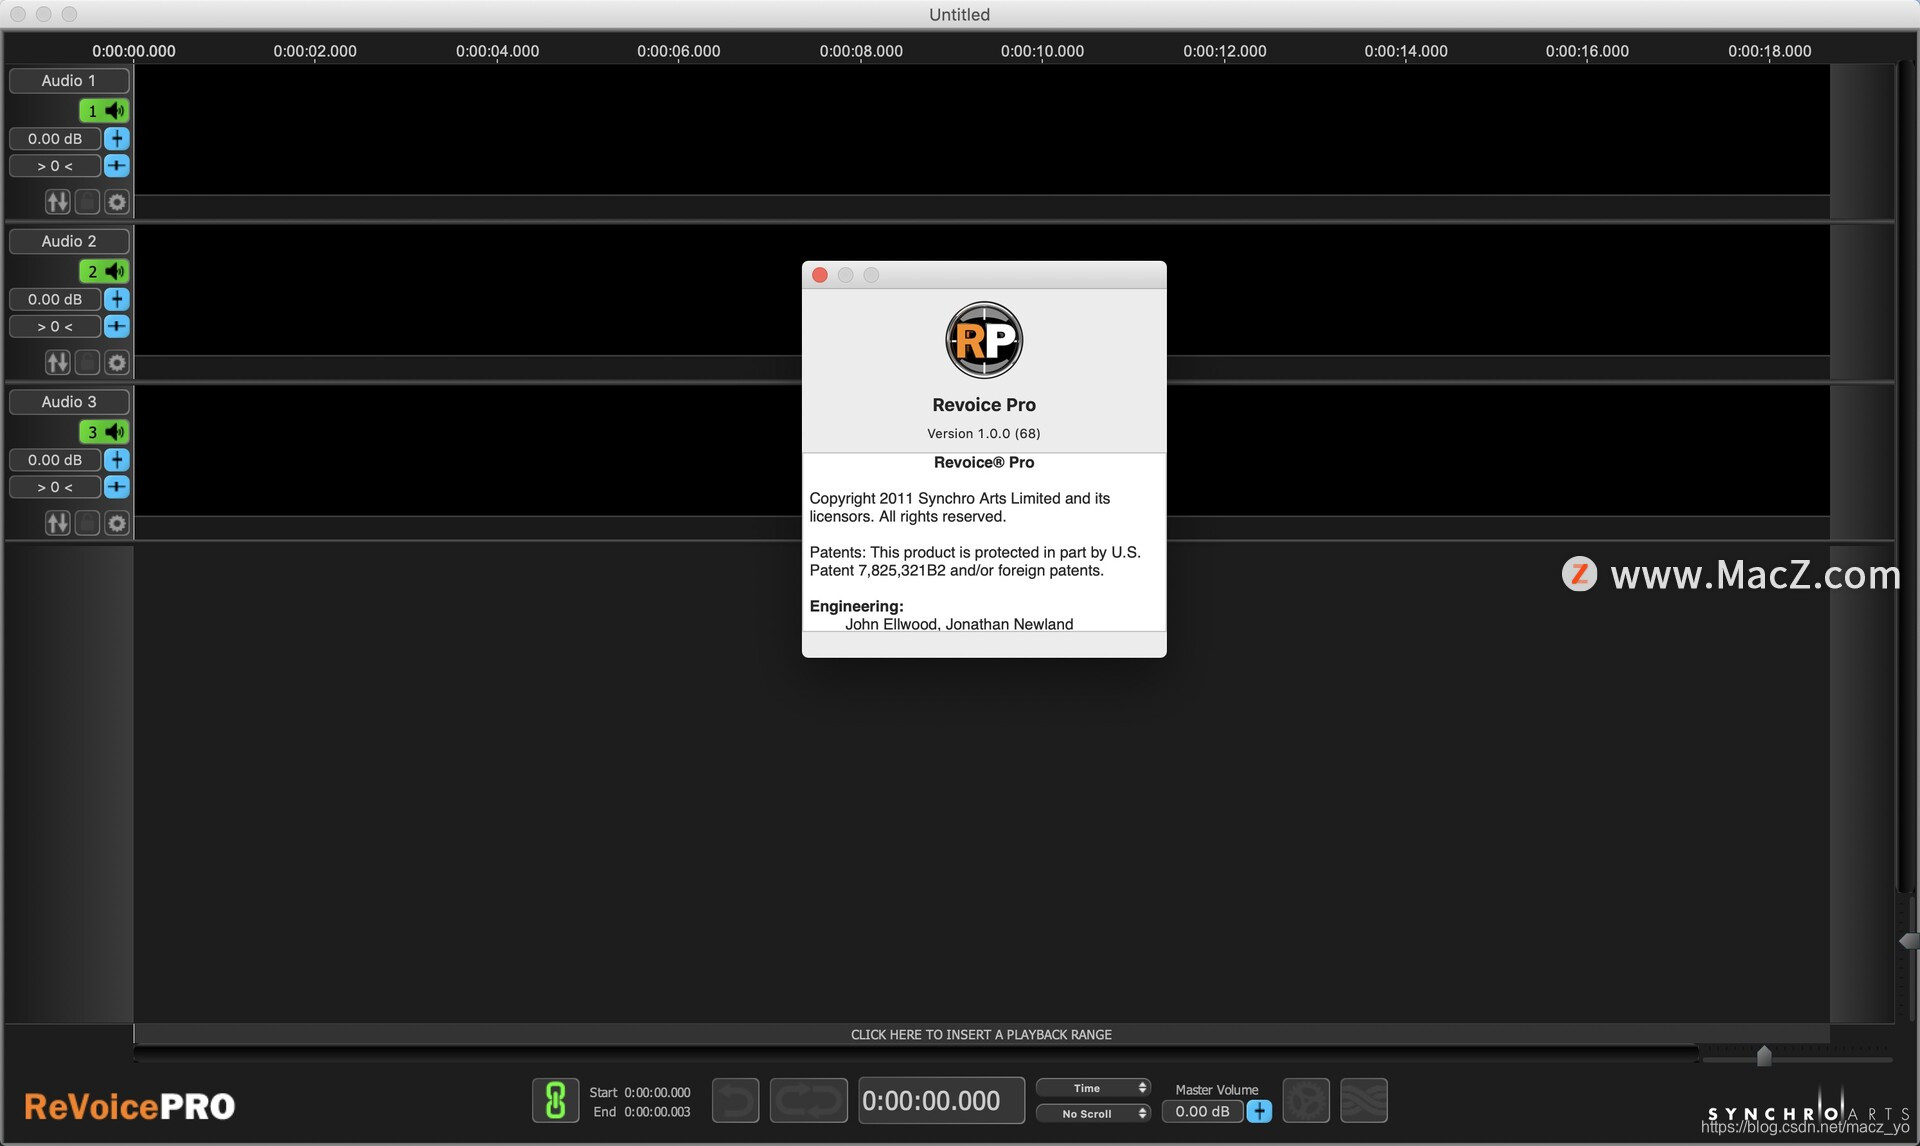Image resolution: width=1920 pixels, height=1146 pixels.
Task: Click the playback Start time value
Action: coord(657,1093)
